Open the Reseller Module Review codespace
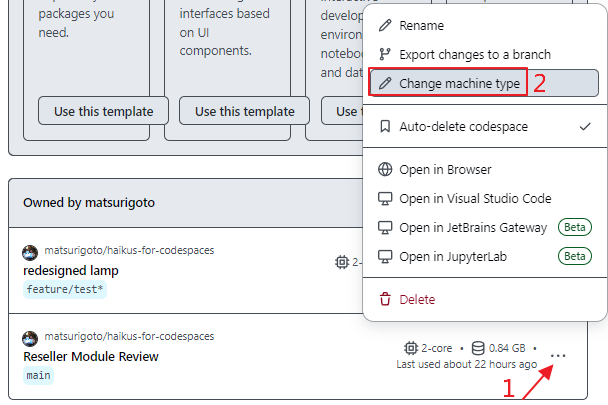This screenshot has height=405, width=608. [x=91, y=356]
